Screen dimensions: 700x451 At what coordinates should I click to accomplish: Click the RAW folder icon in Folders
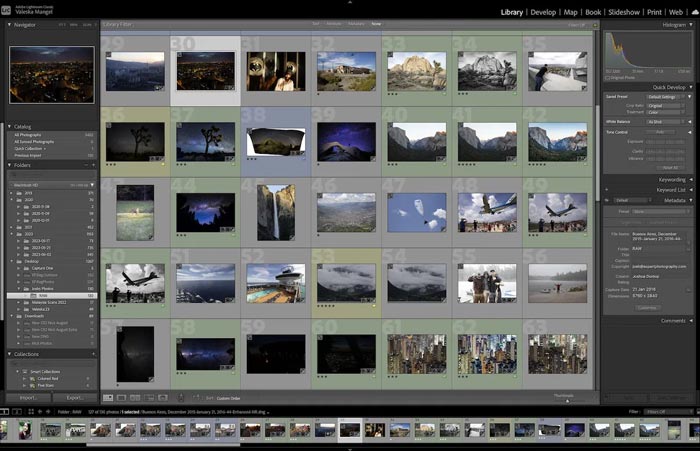tap(33, 296)
